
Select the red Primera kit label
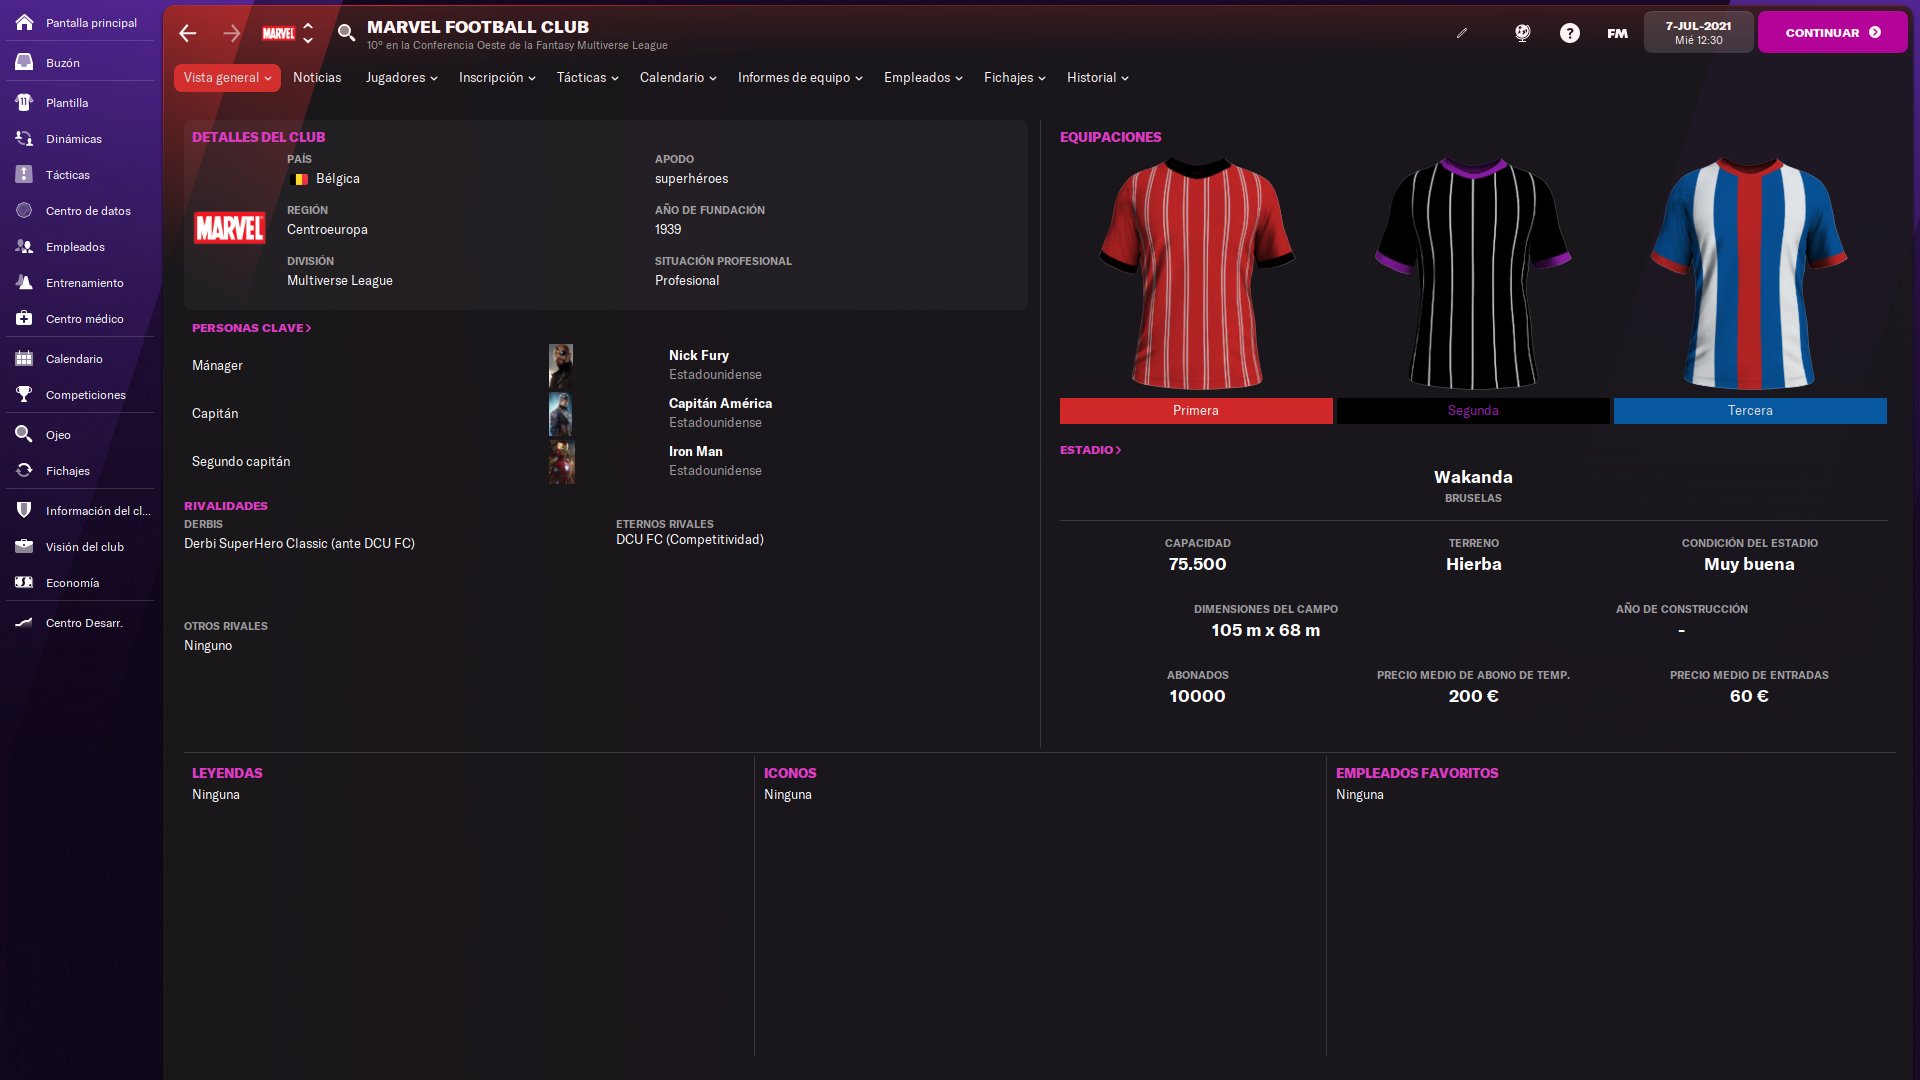[1196, 411]
